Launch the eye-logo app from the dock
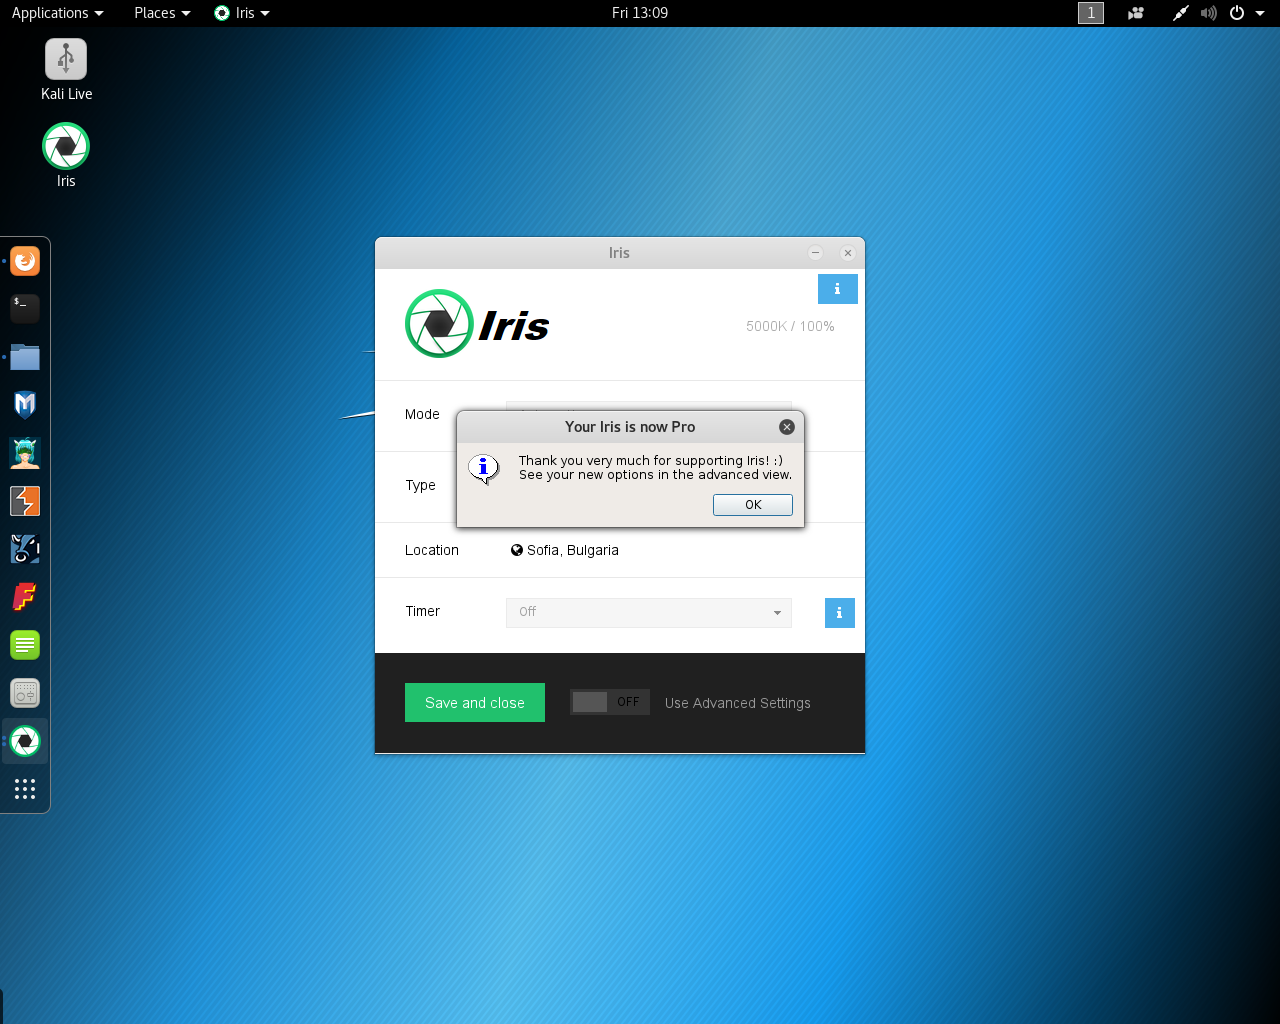 25,549
